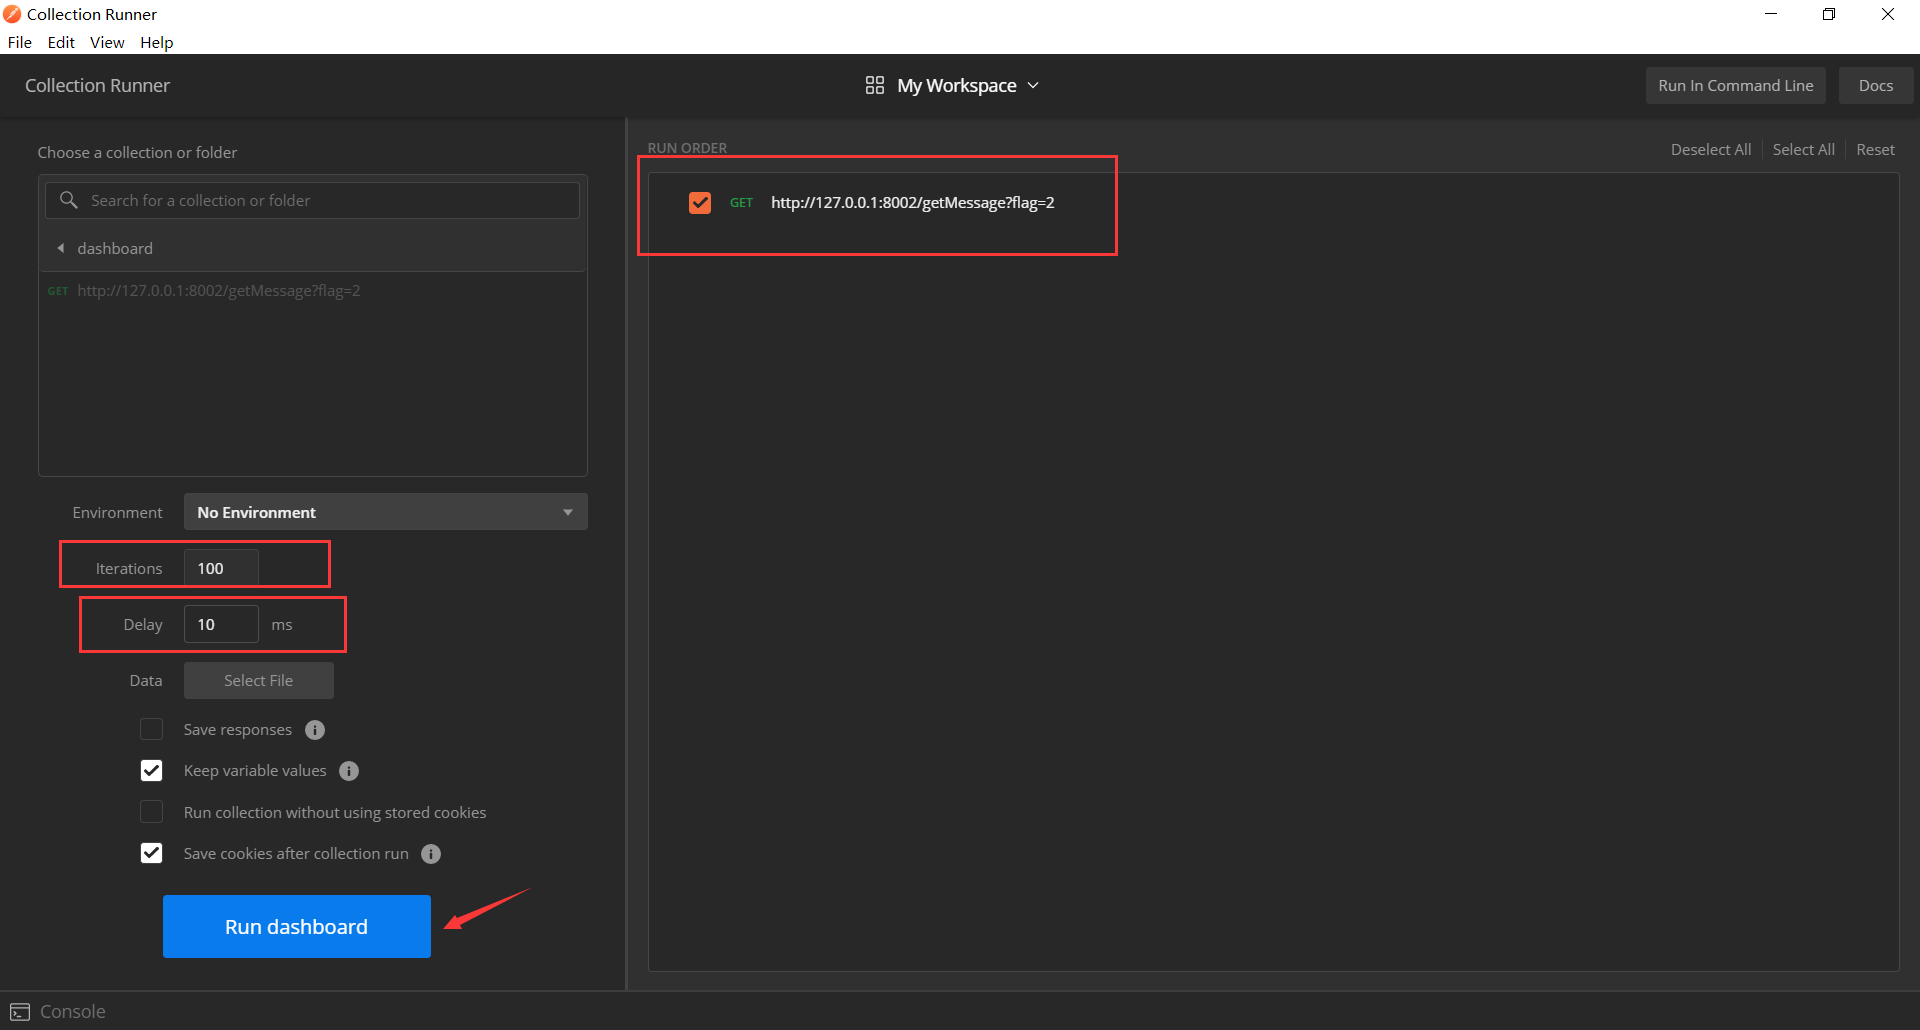Uncheck Save cookies after collection run

click(151, 853)
